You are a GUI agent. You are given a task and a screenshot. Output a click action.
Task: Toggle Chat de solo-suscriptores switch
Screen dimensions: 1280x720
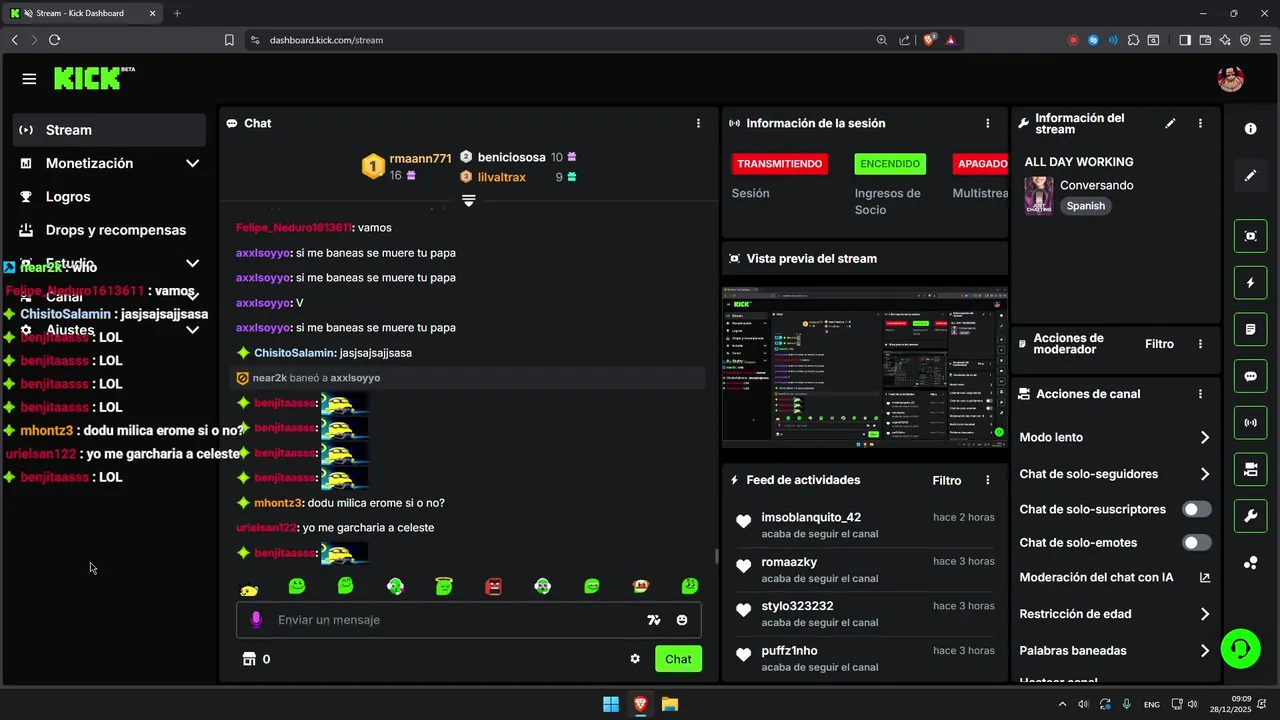[x=1197, y=509]
